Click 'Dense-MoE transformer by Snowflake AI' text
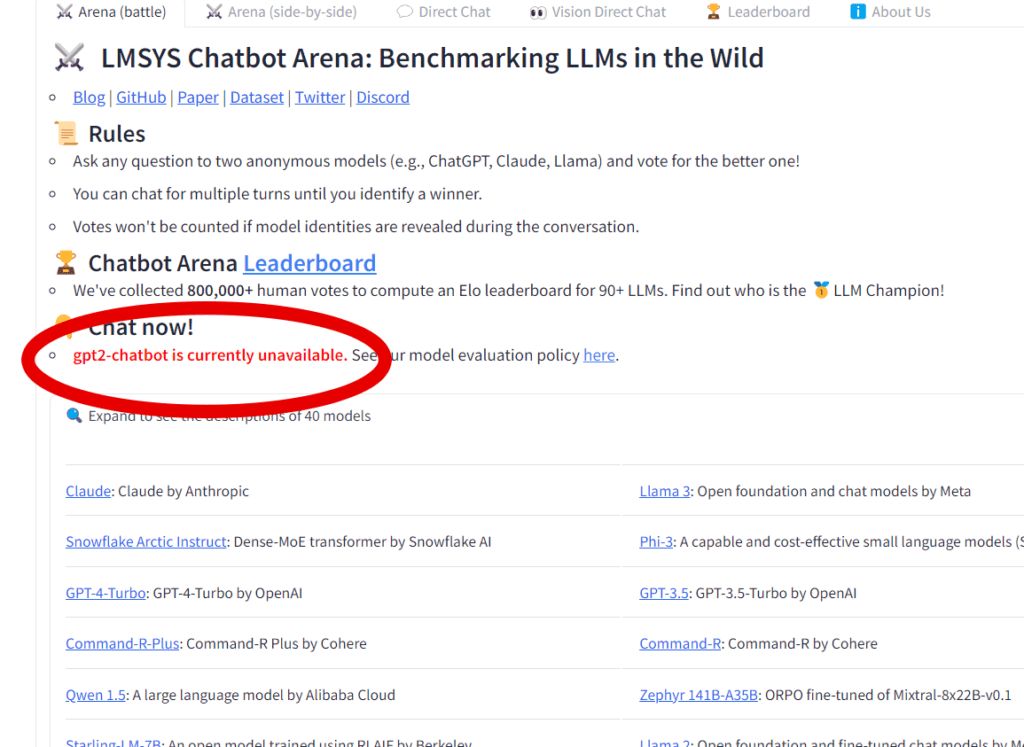The width and height of the screenshot is (1024, 747). [362, 541]
